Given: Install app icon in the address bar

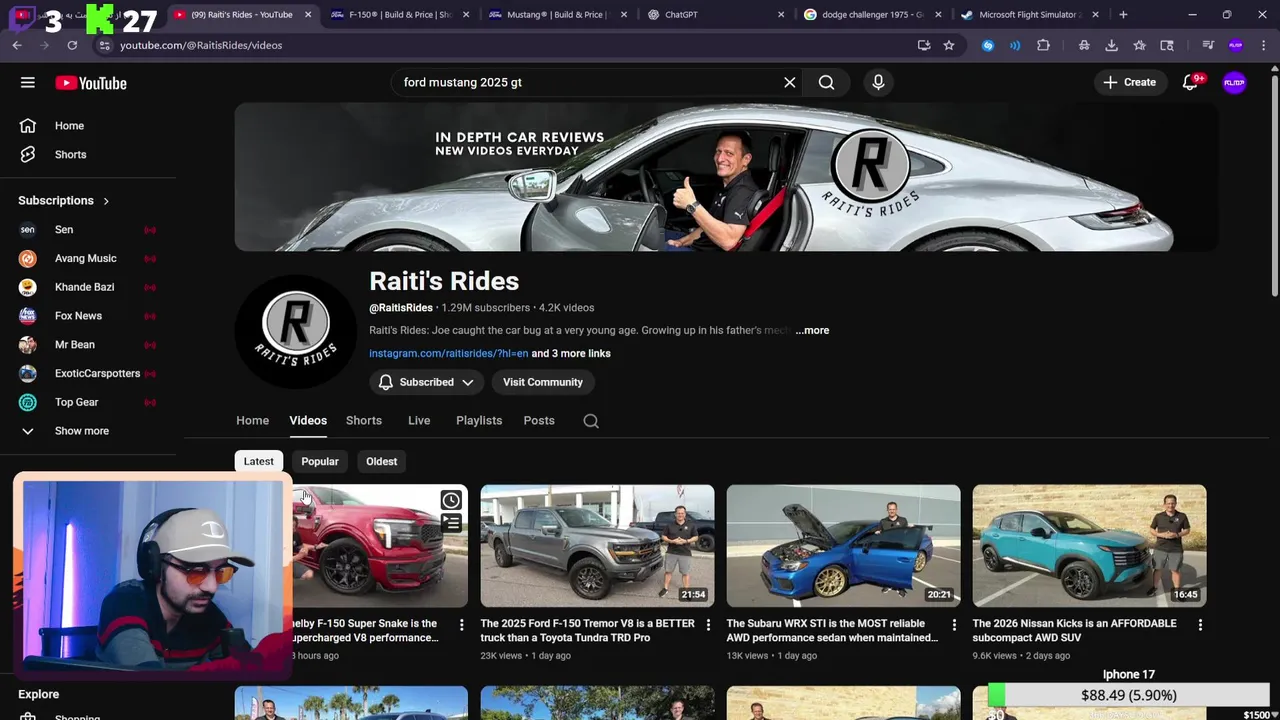Looking at the screenshot, I should 923,45.
